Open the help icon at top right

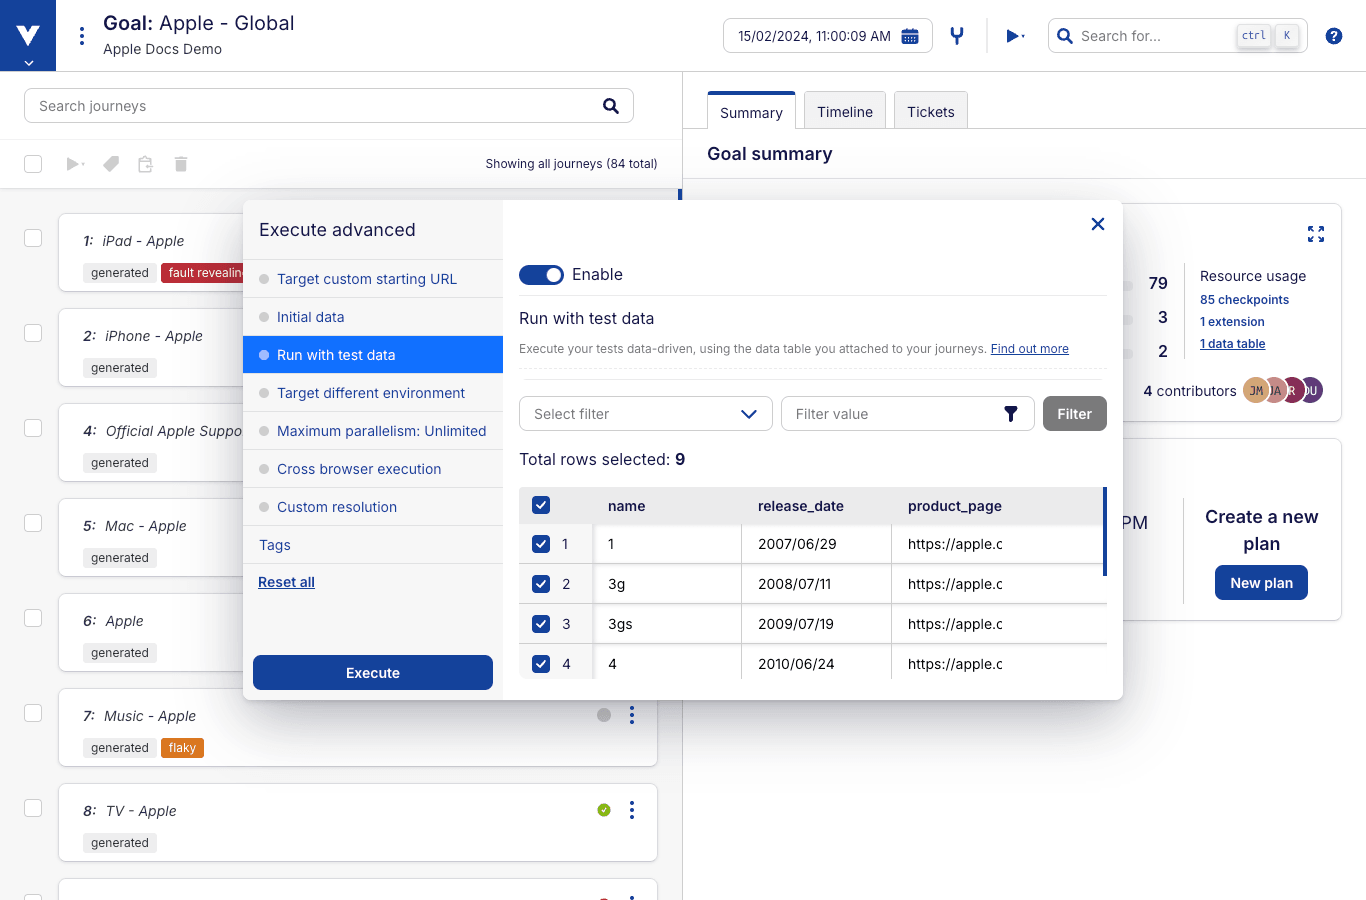[x=1333, y=35]
